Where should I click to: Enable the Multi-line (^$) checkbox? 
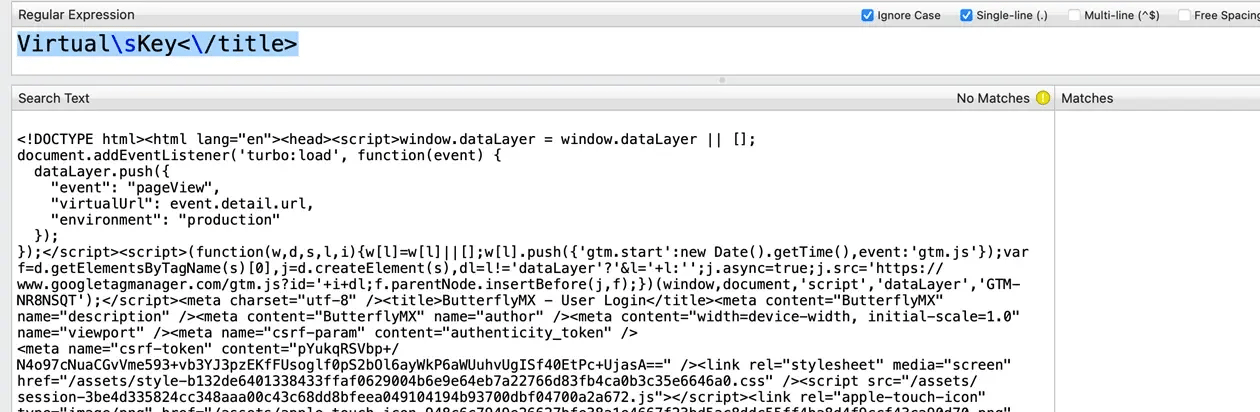tap(1074, 15)
